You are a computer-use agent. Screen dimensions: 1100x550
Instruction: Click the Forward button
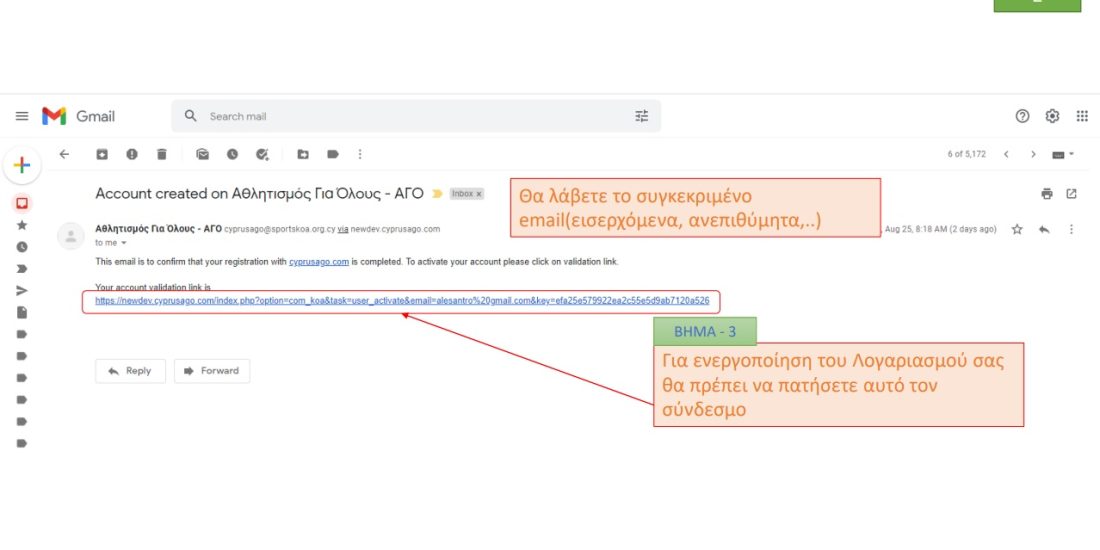point(212,371)
